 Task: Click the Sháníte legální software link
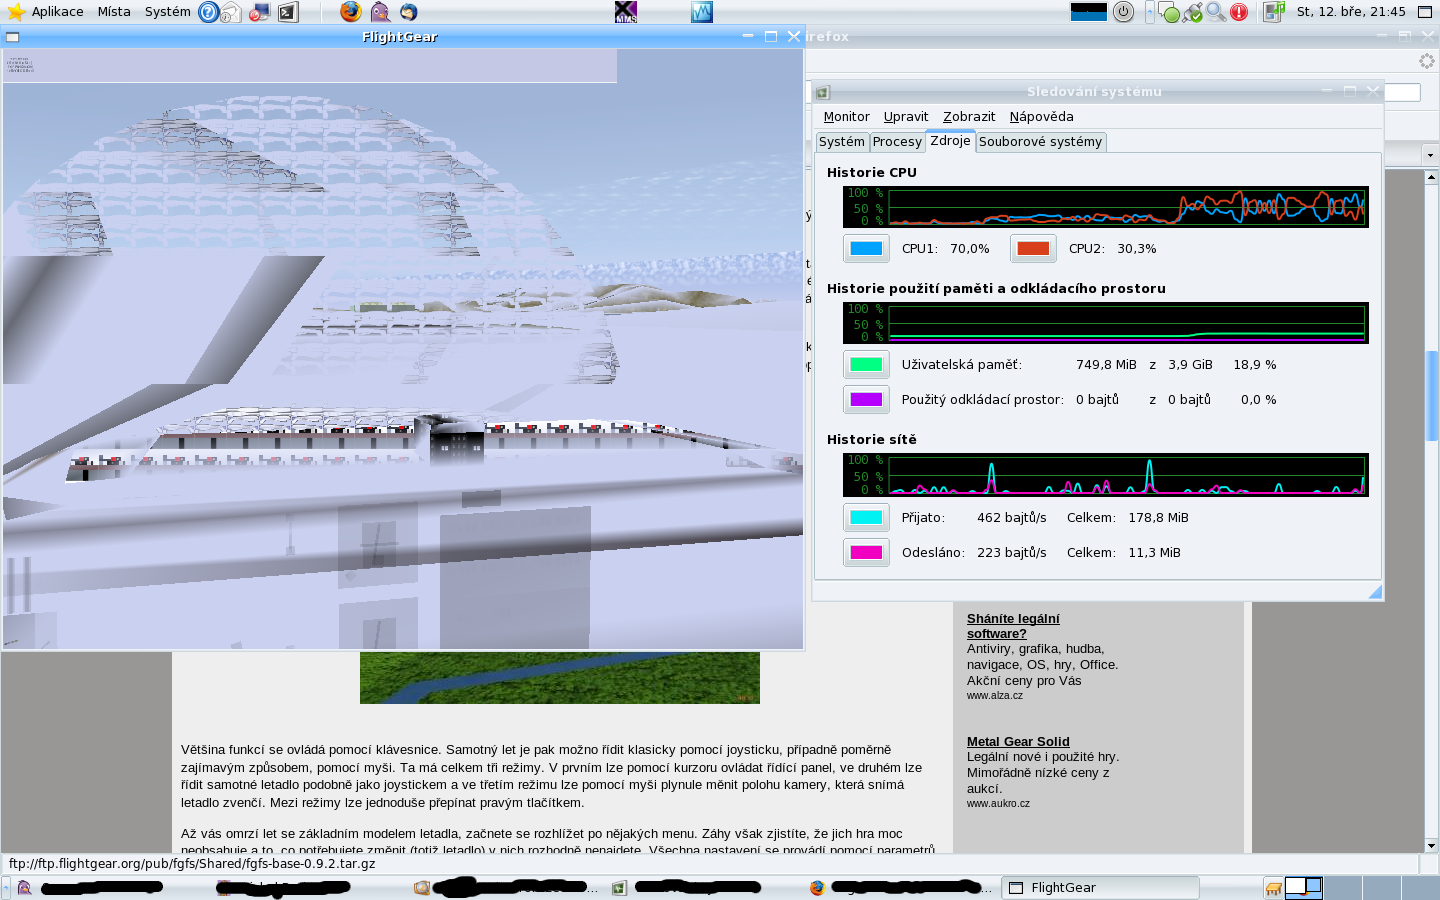(x=1013, y=626)
